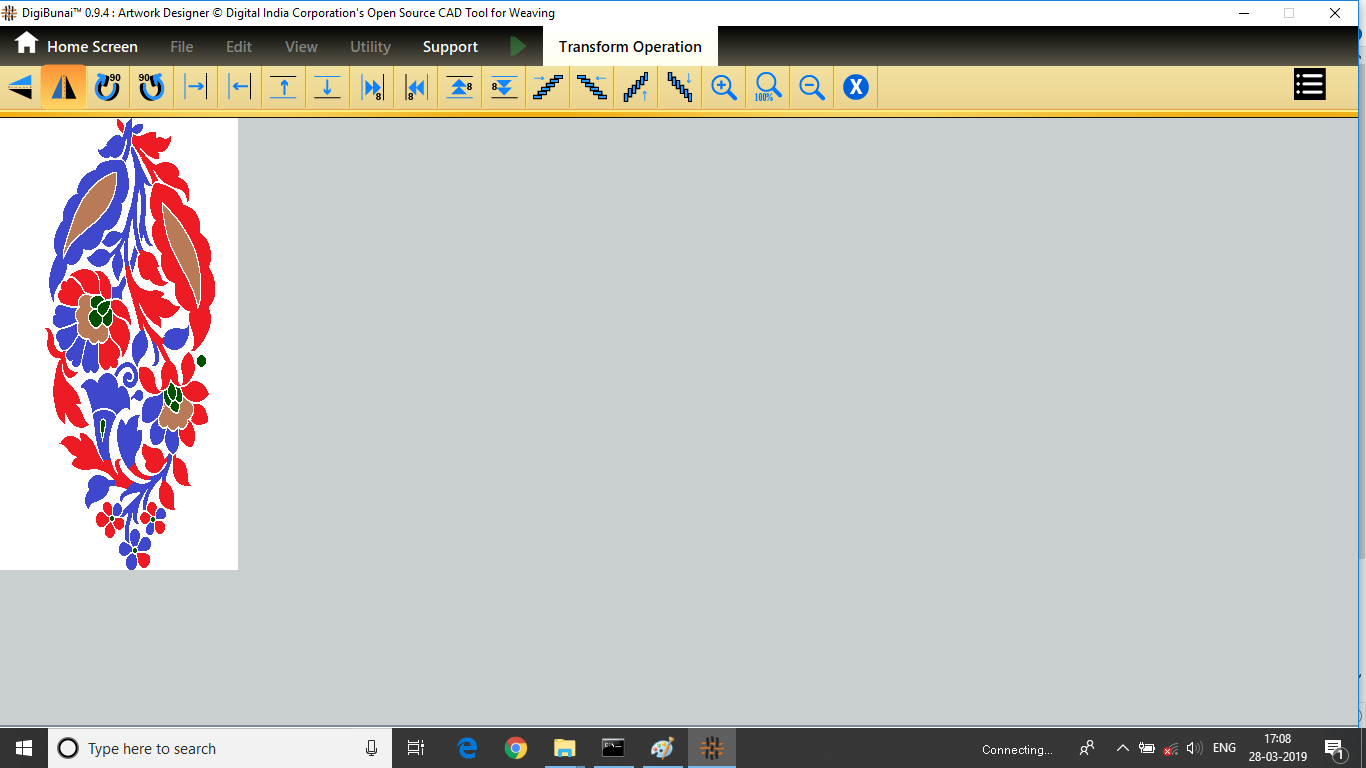Apply the horizontal mirror transform
The image size is (1366, 768).
click(x=20, y=87)
